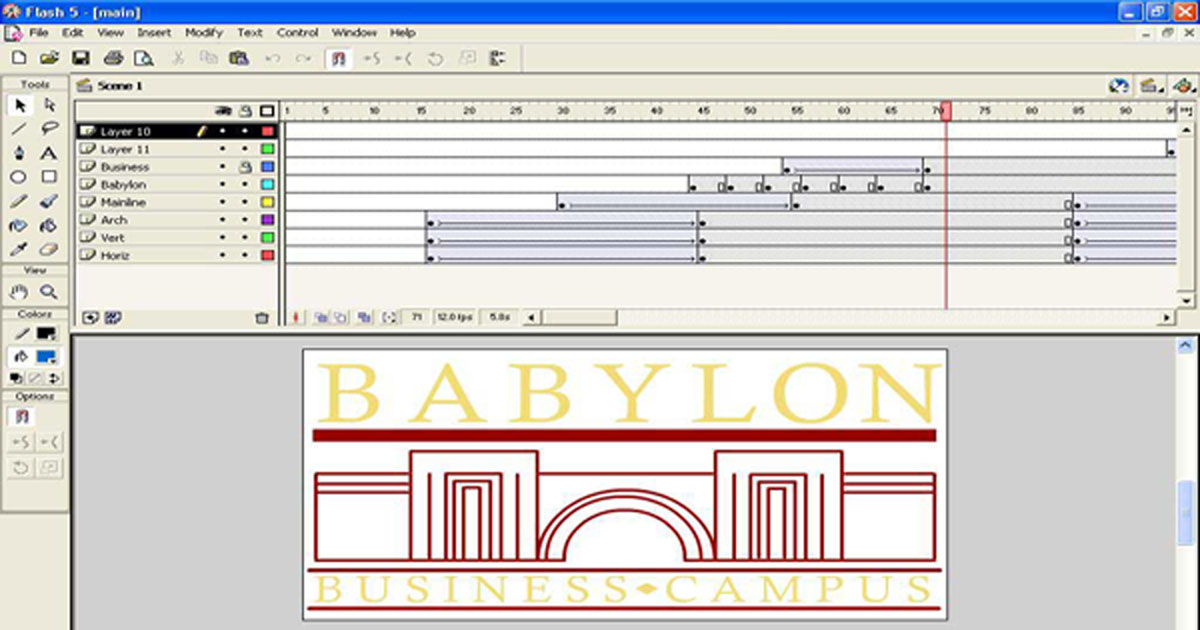Open the Edit Scene dropdown
Screen dimensions: 1200x630
pyautogui.click(x=1150, y=86)
